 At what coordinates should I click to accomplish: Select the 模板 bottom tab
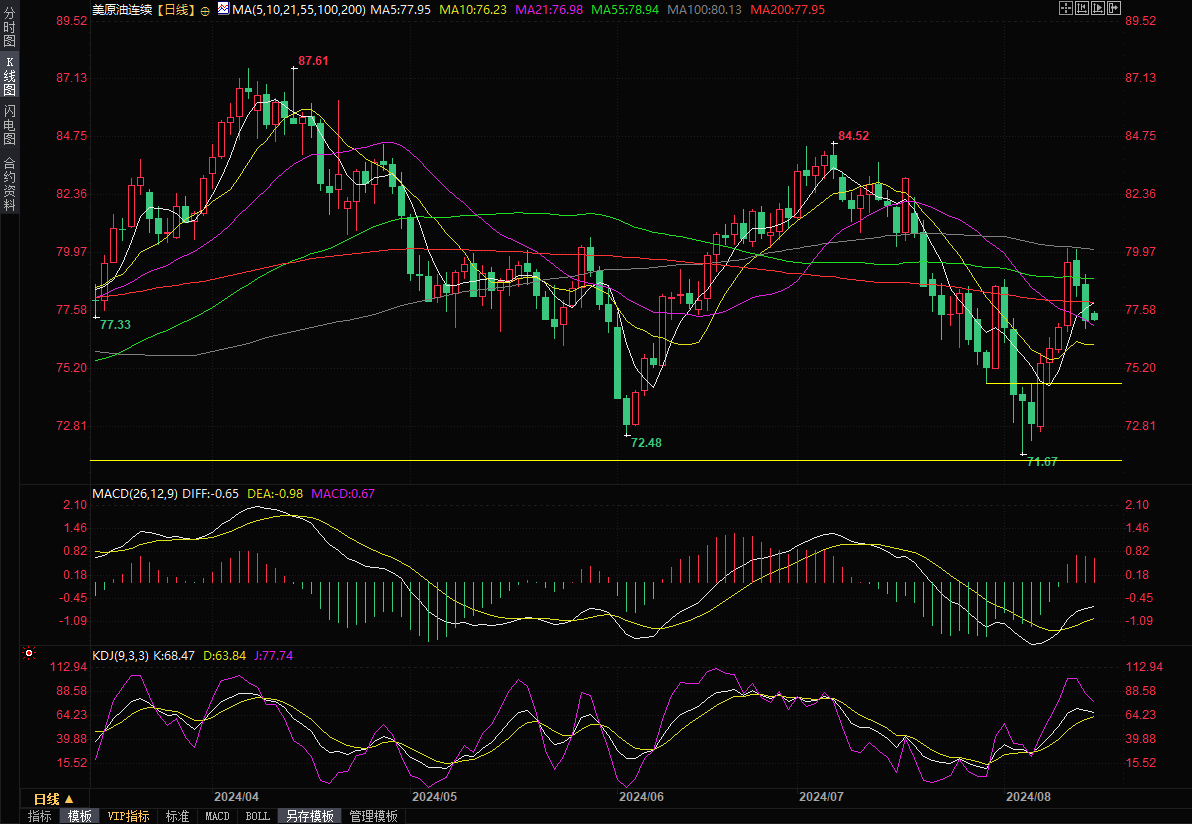80,816
